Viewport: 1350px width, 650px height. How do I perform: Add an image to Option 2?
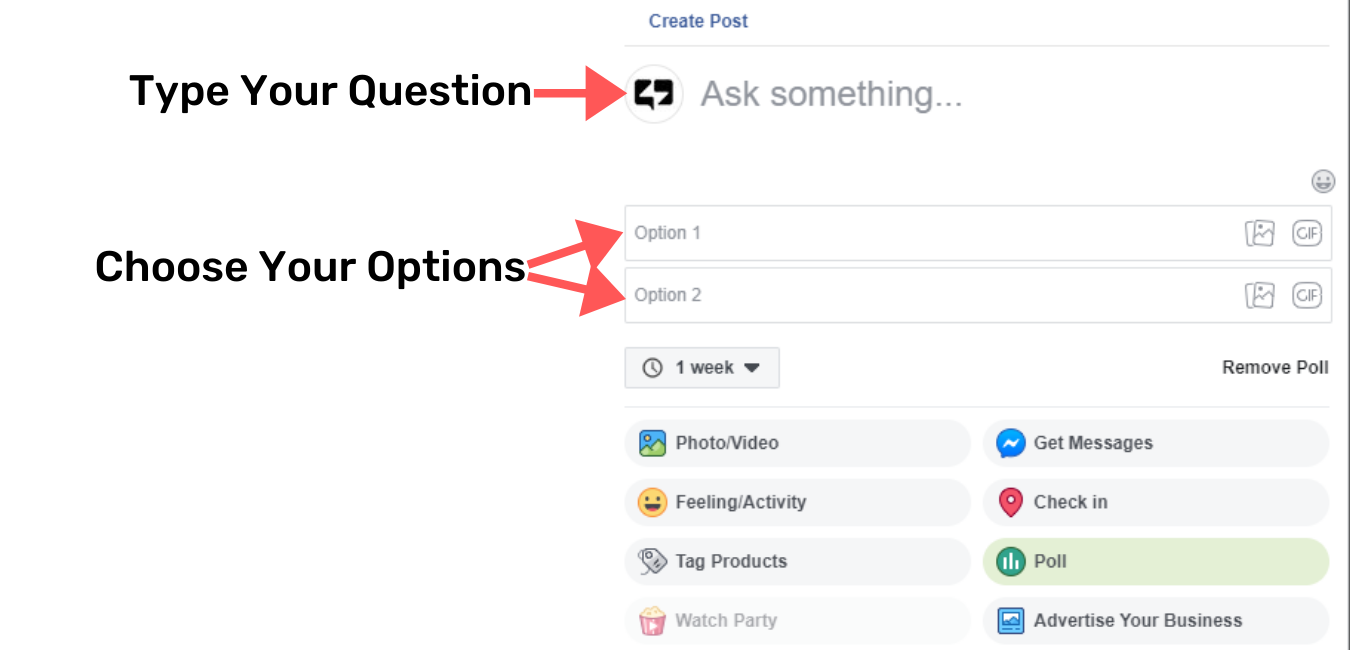(1260, 294)
